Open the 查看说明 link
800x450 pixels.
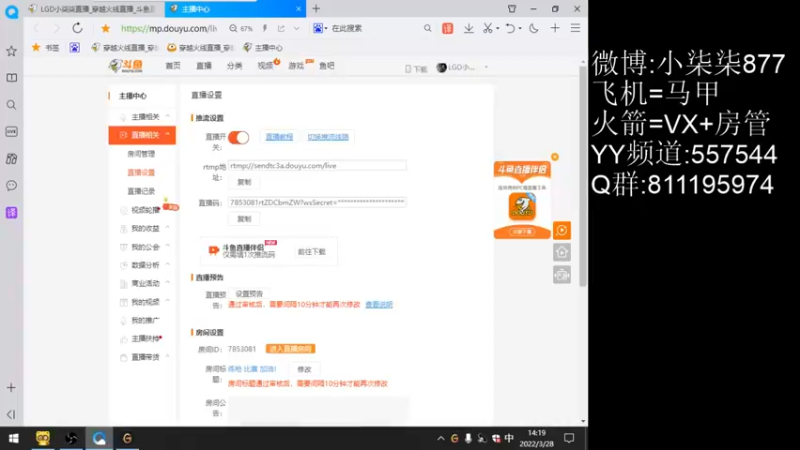click(x=379, y=305)
